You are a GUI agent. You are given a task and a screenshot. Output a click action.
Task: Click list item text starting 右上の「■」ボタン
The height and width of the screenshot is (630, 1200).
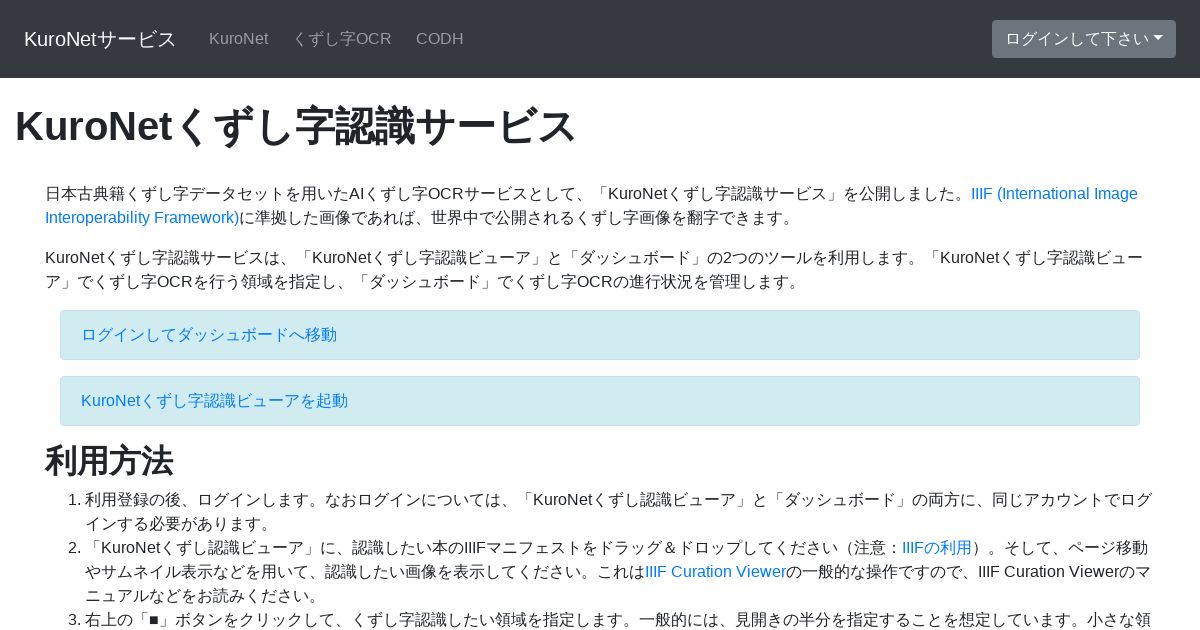tap(618, 620)
